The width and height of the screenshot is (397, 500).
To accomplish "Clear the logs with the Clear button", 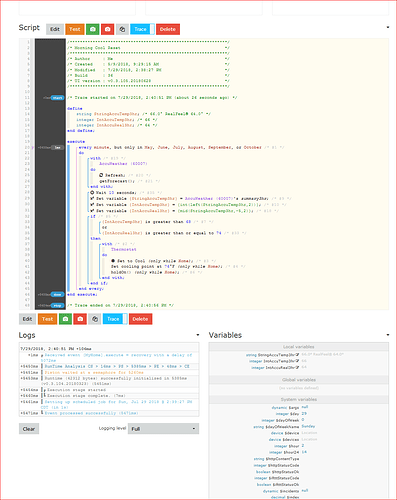I will tap(29, 429).
